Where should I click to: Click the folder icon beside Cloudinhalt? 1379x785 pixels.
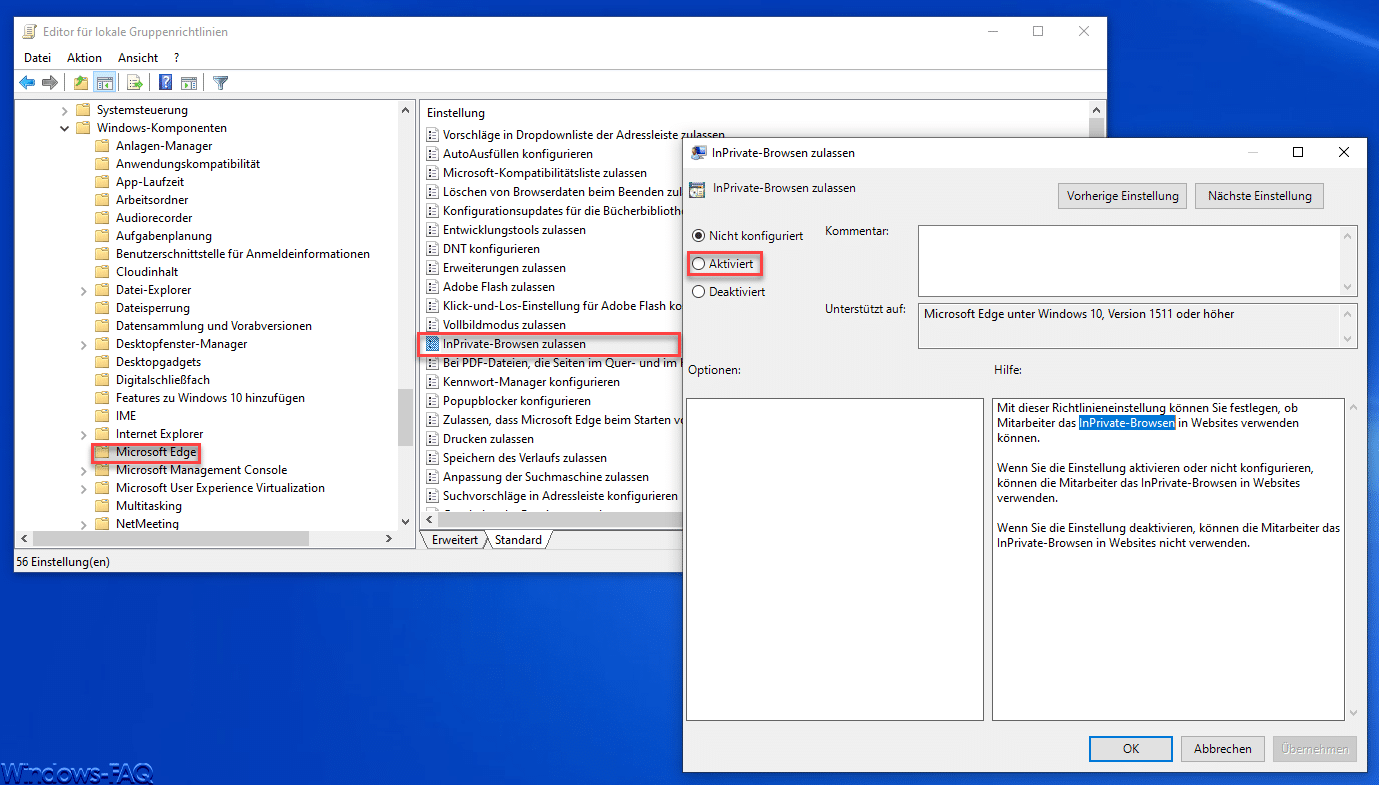pos(101,272)
